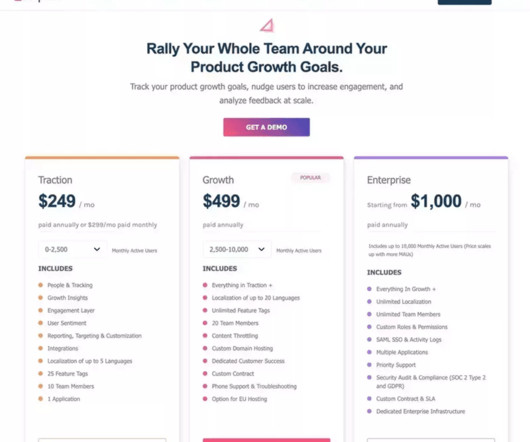
Task: Click the orange bullet beside People & Tracking
Action: pos(41,285)
